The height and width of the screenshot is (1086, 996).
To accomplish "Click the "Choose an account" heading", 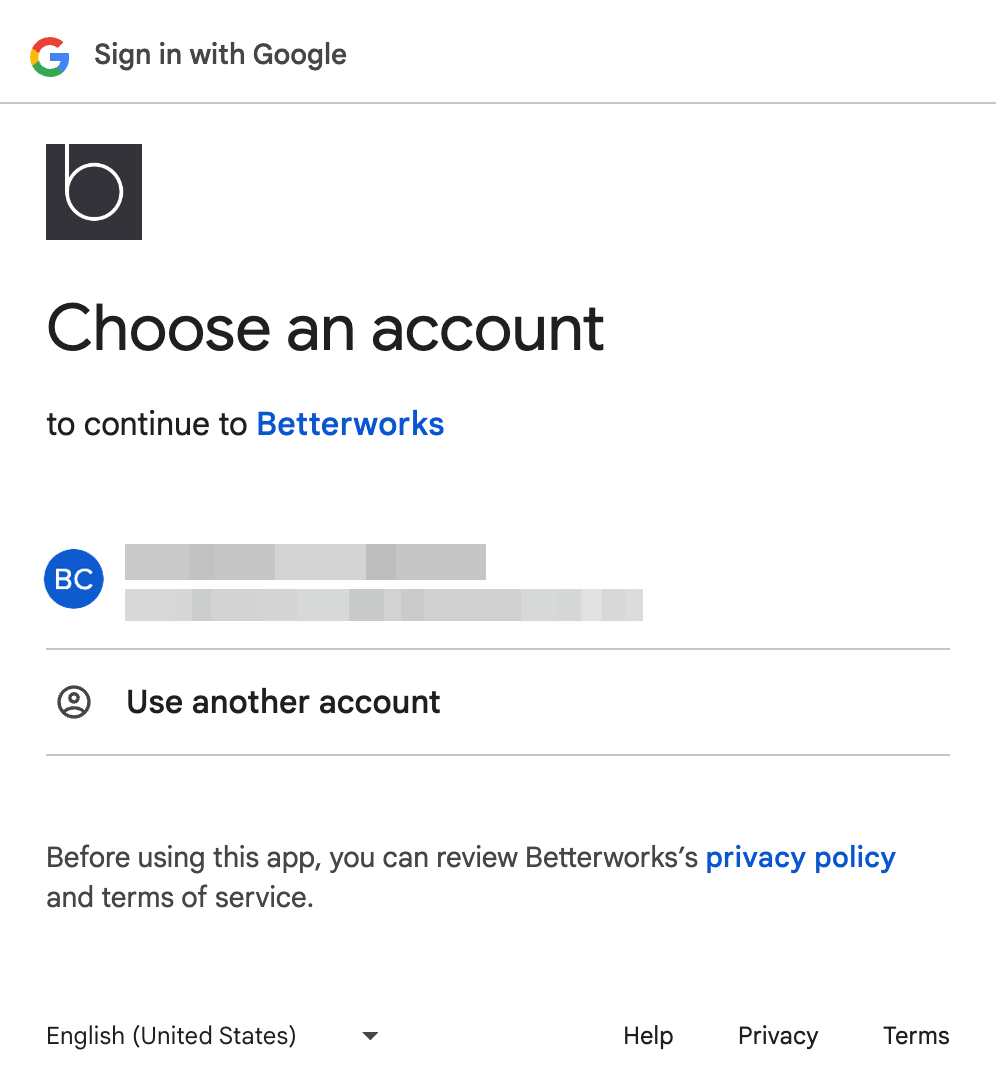I will 325,328.
